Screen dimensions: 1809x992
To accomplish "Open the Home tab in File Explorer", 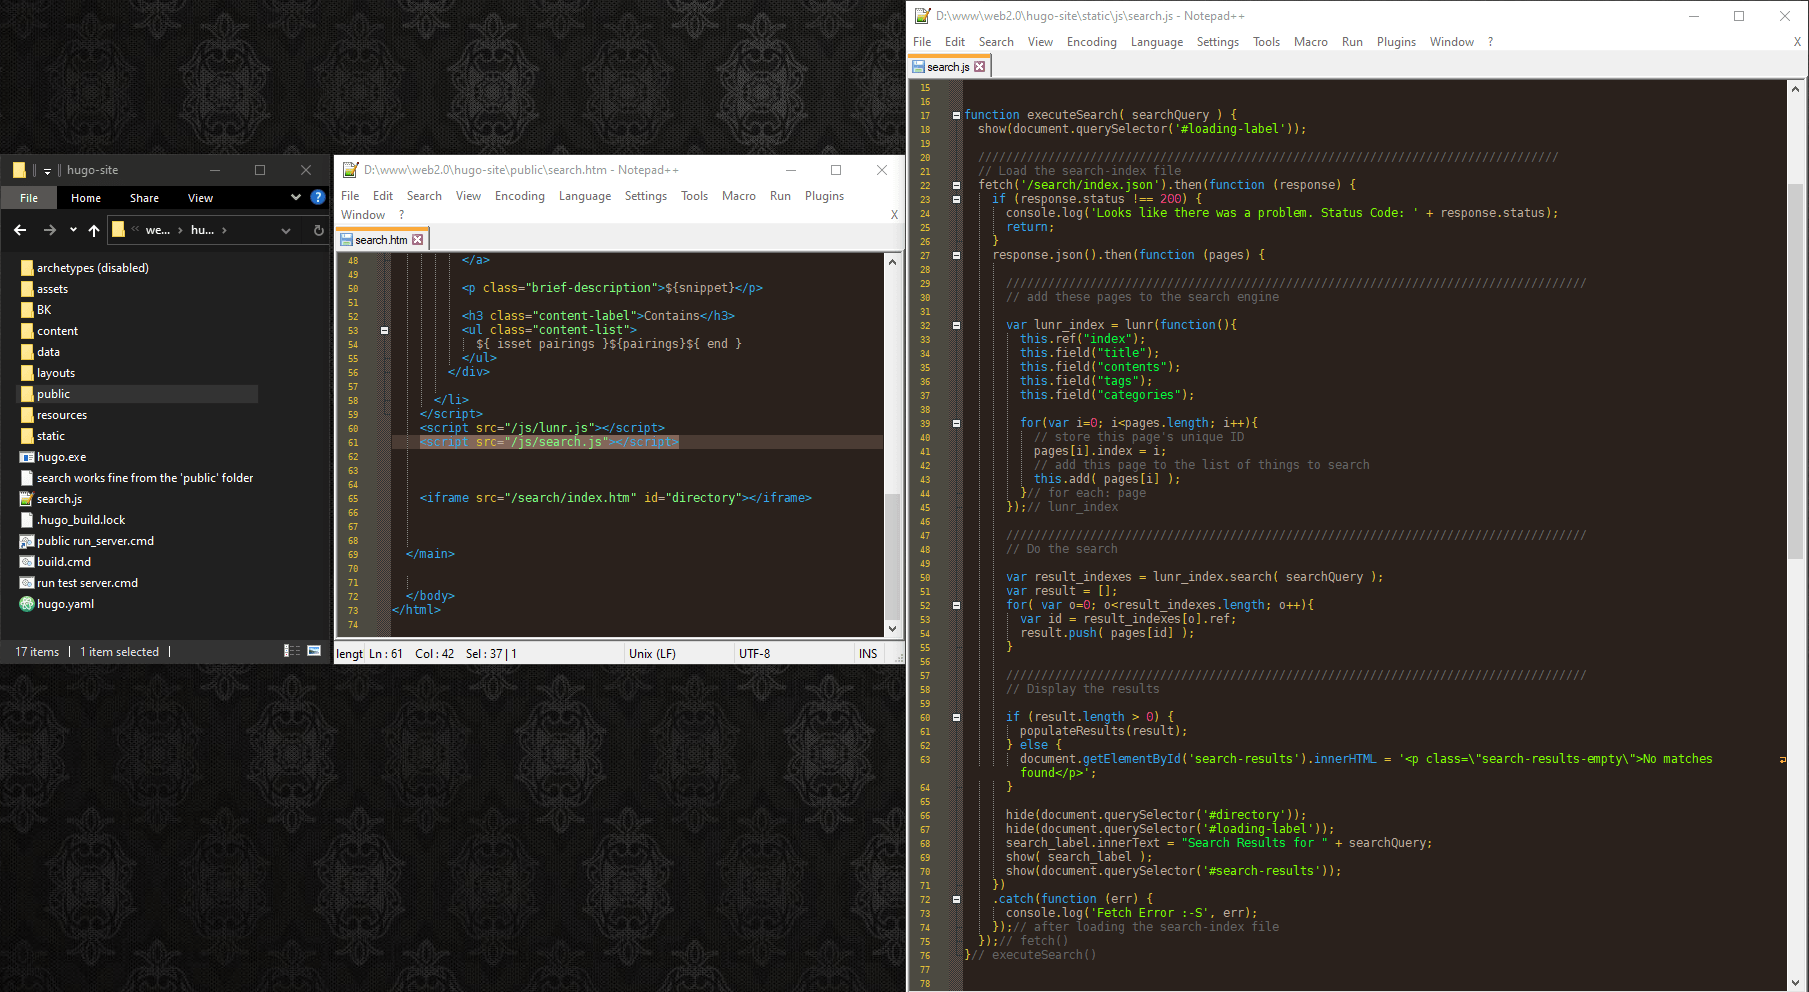I will tap(86, 198).
